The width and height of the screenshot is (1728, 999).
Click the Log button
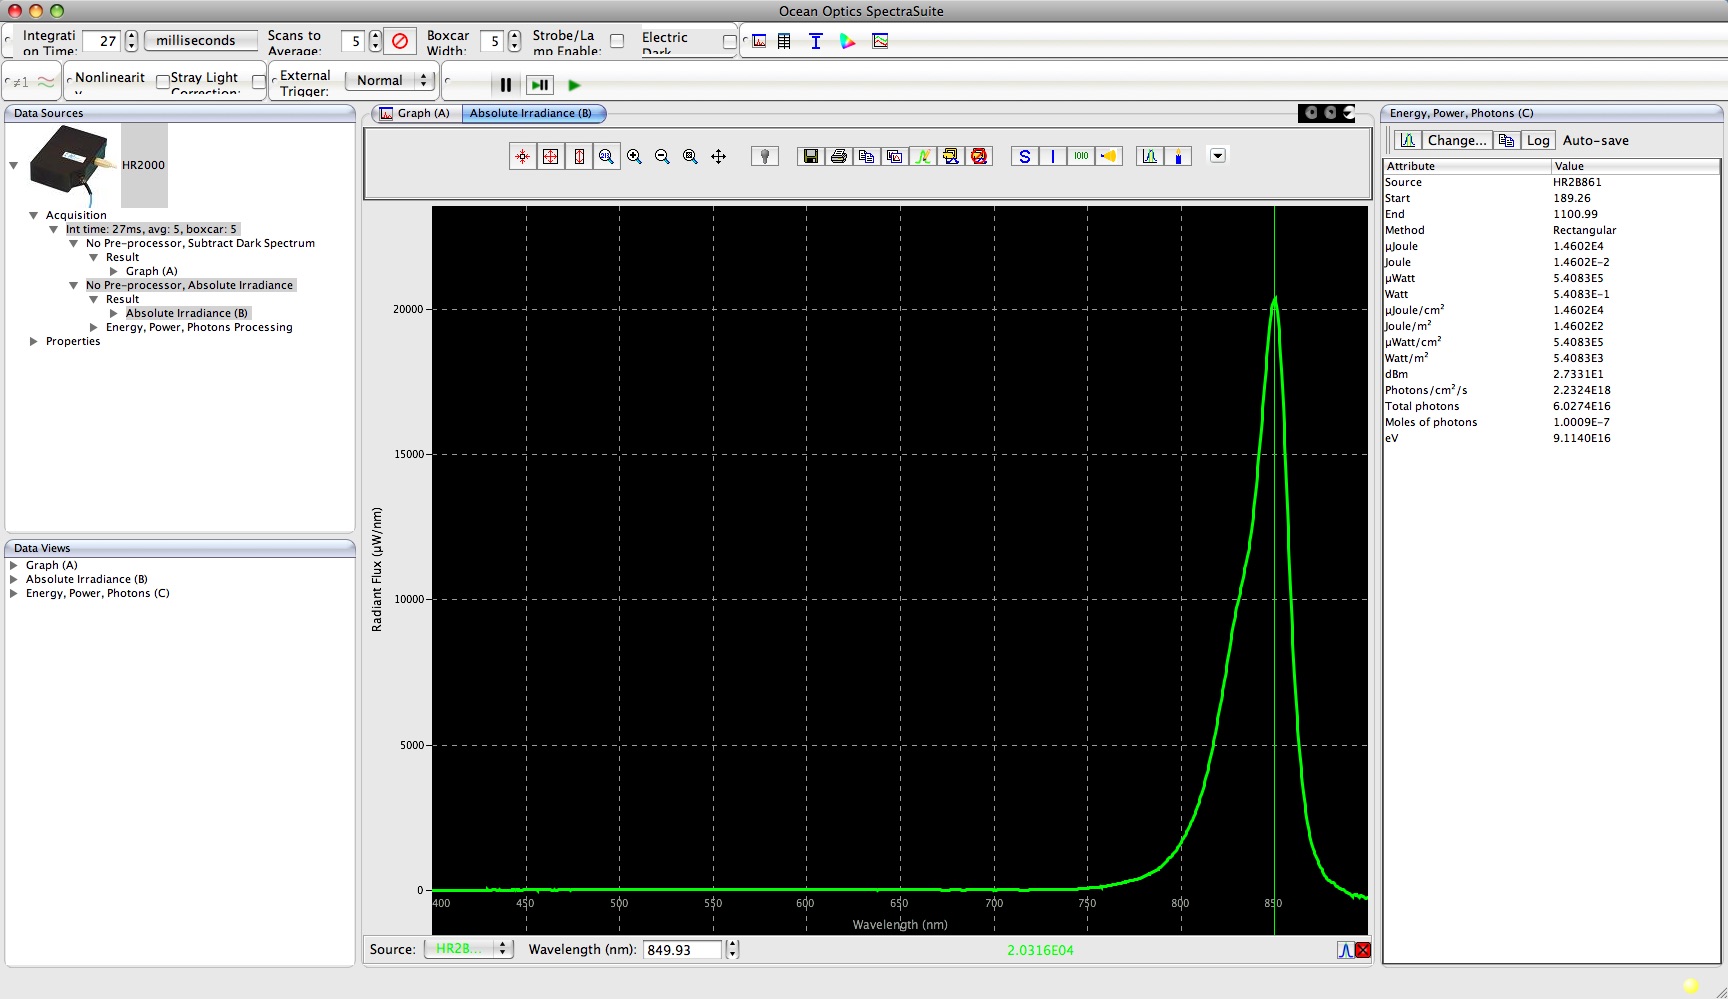coord(1538,140)
